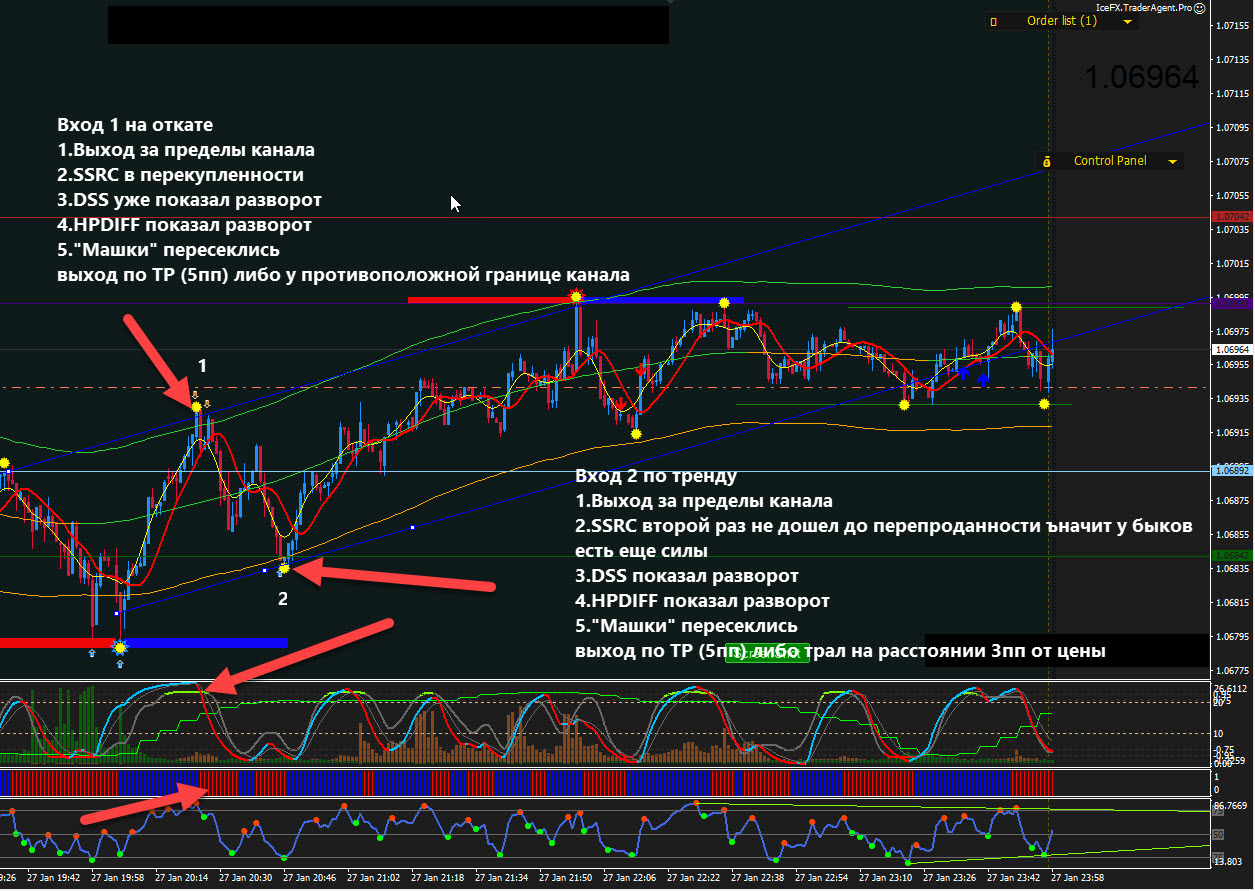Image resolution: width=1255 pixels, height=891 pixels.
Task: Click the Order list rectangle icon
Action: point(994,21)
